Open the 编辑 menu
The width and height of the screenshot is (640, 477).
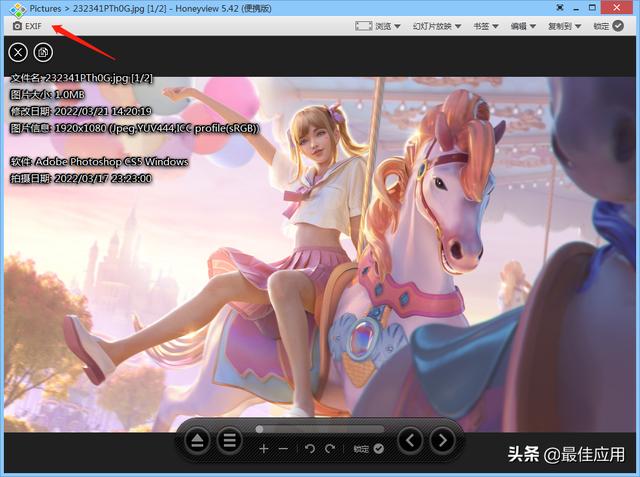point(523,26)
